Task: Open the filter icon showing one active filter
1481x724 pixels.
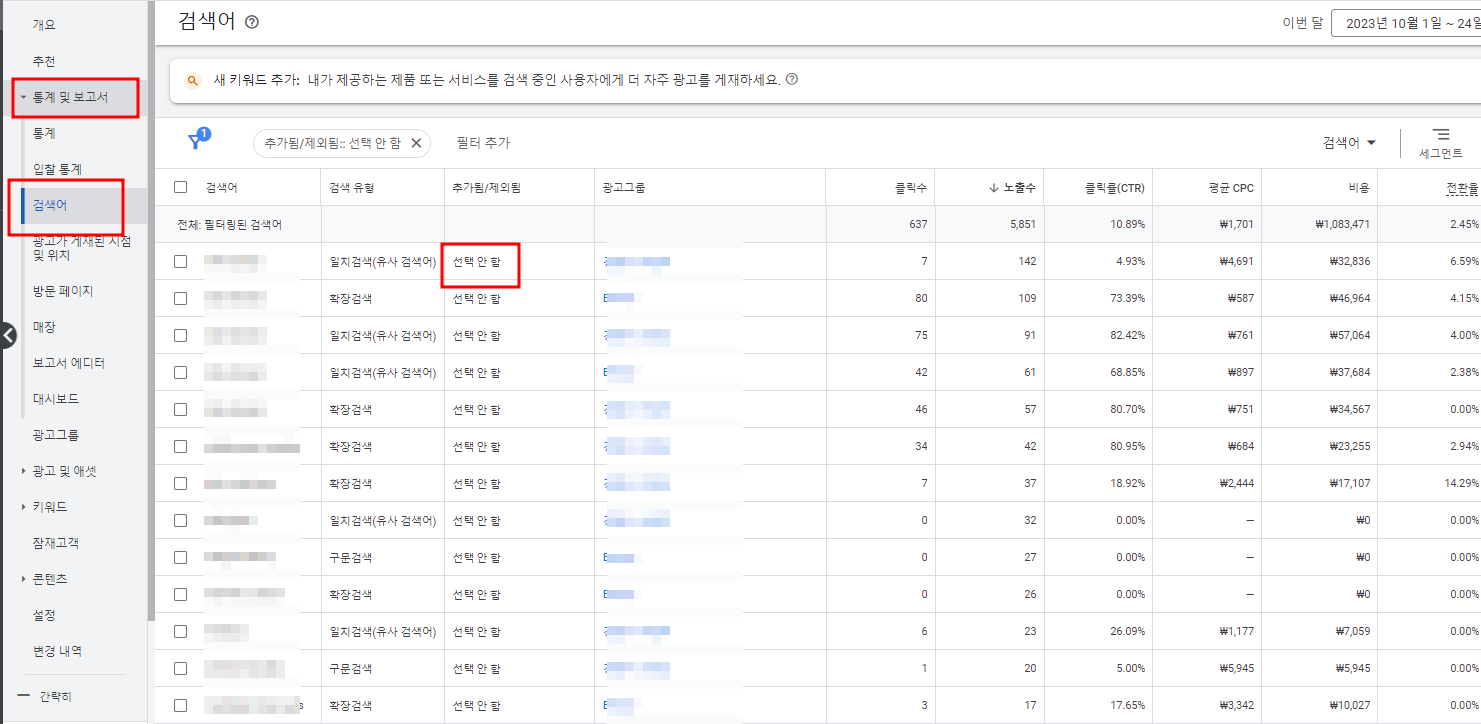Action: pyautogui.click(x=196, y=142)
